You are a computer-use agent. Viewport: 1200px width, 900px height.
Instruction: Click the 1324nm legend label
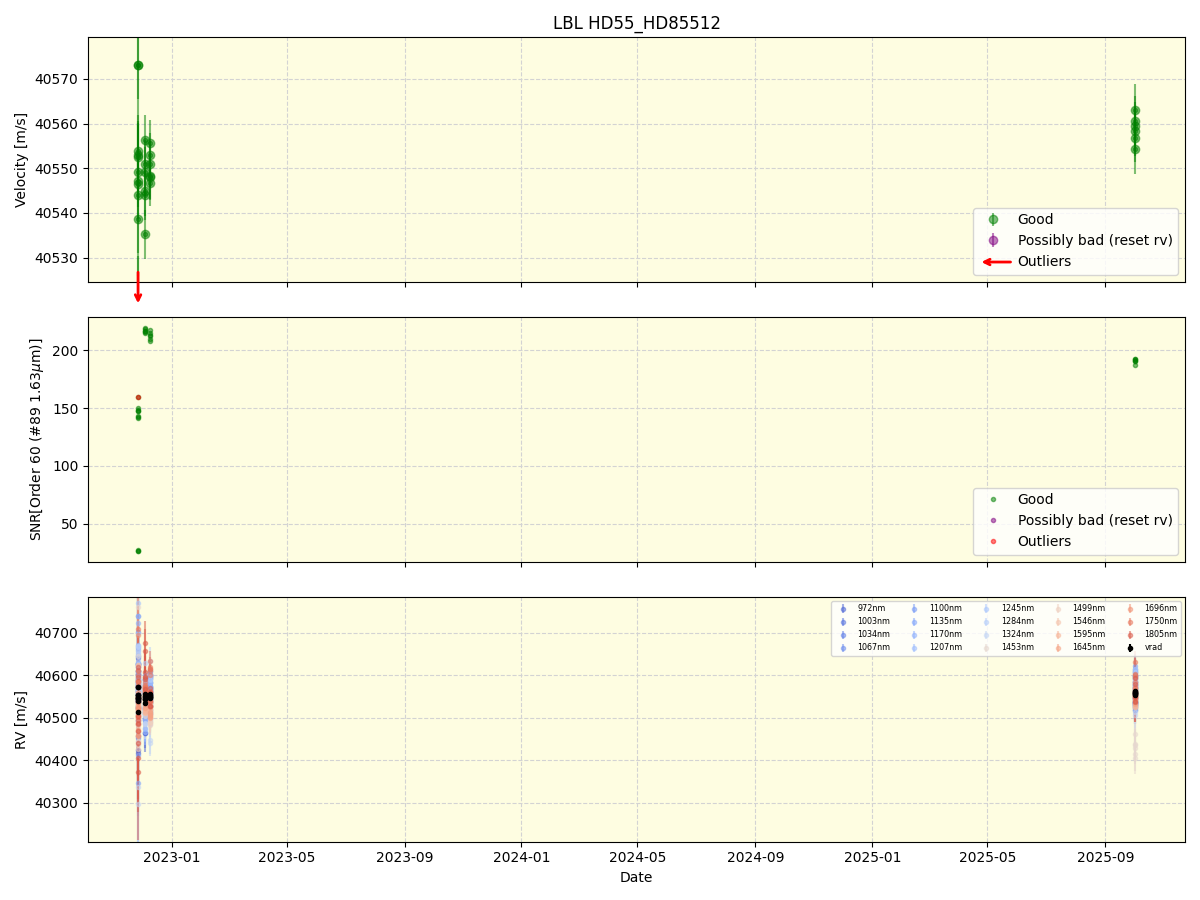pos(1018,634)
